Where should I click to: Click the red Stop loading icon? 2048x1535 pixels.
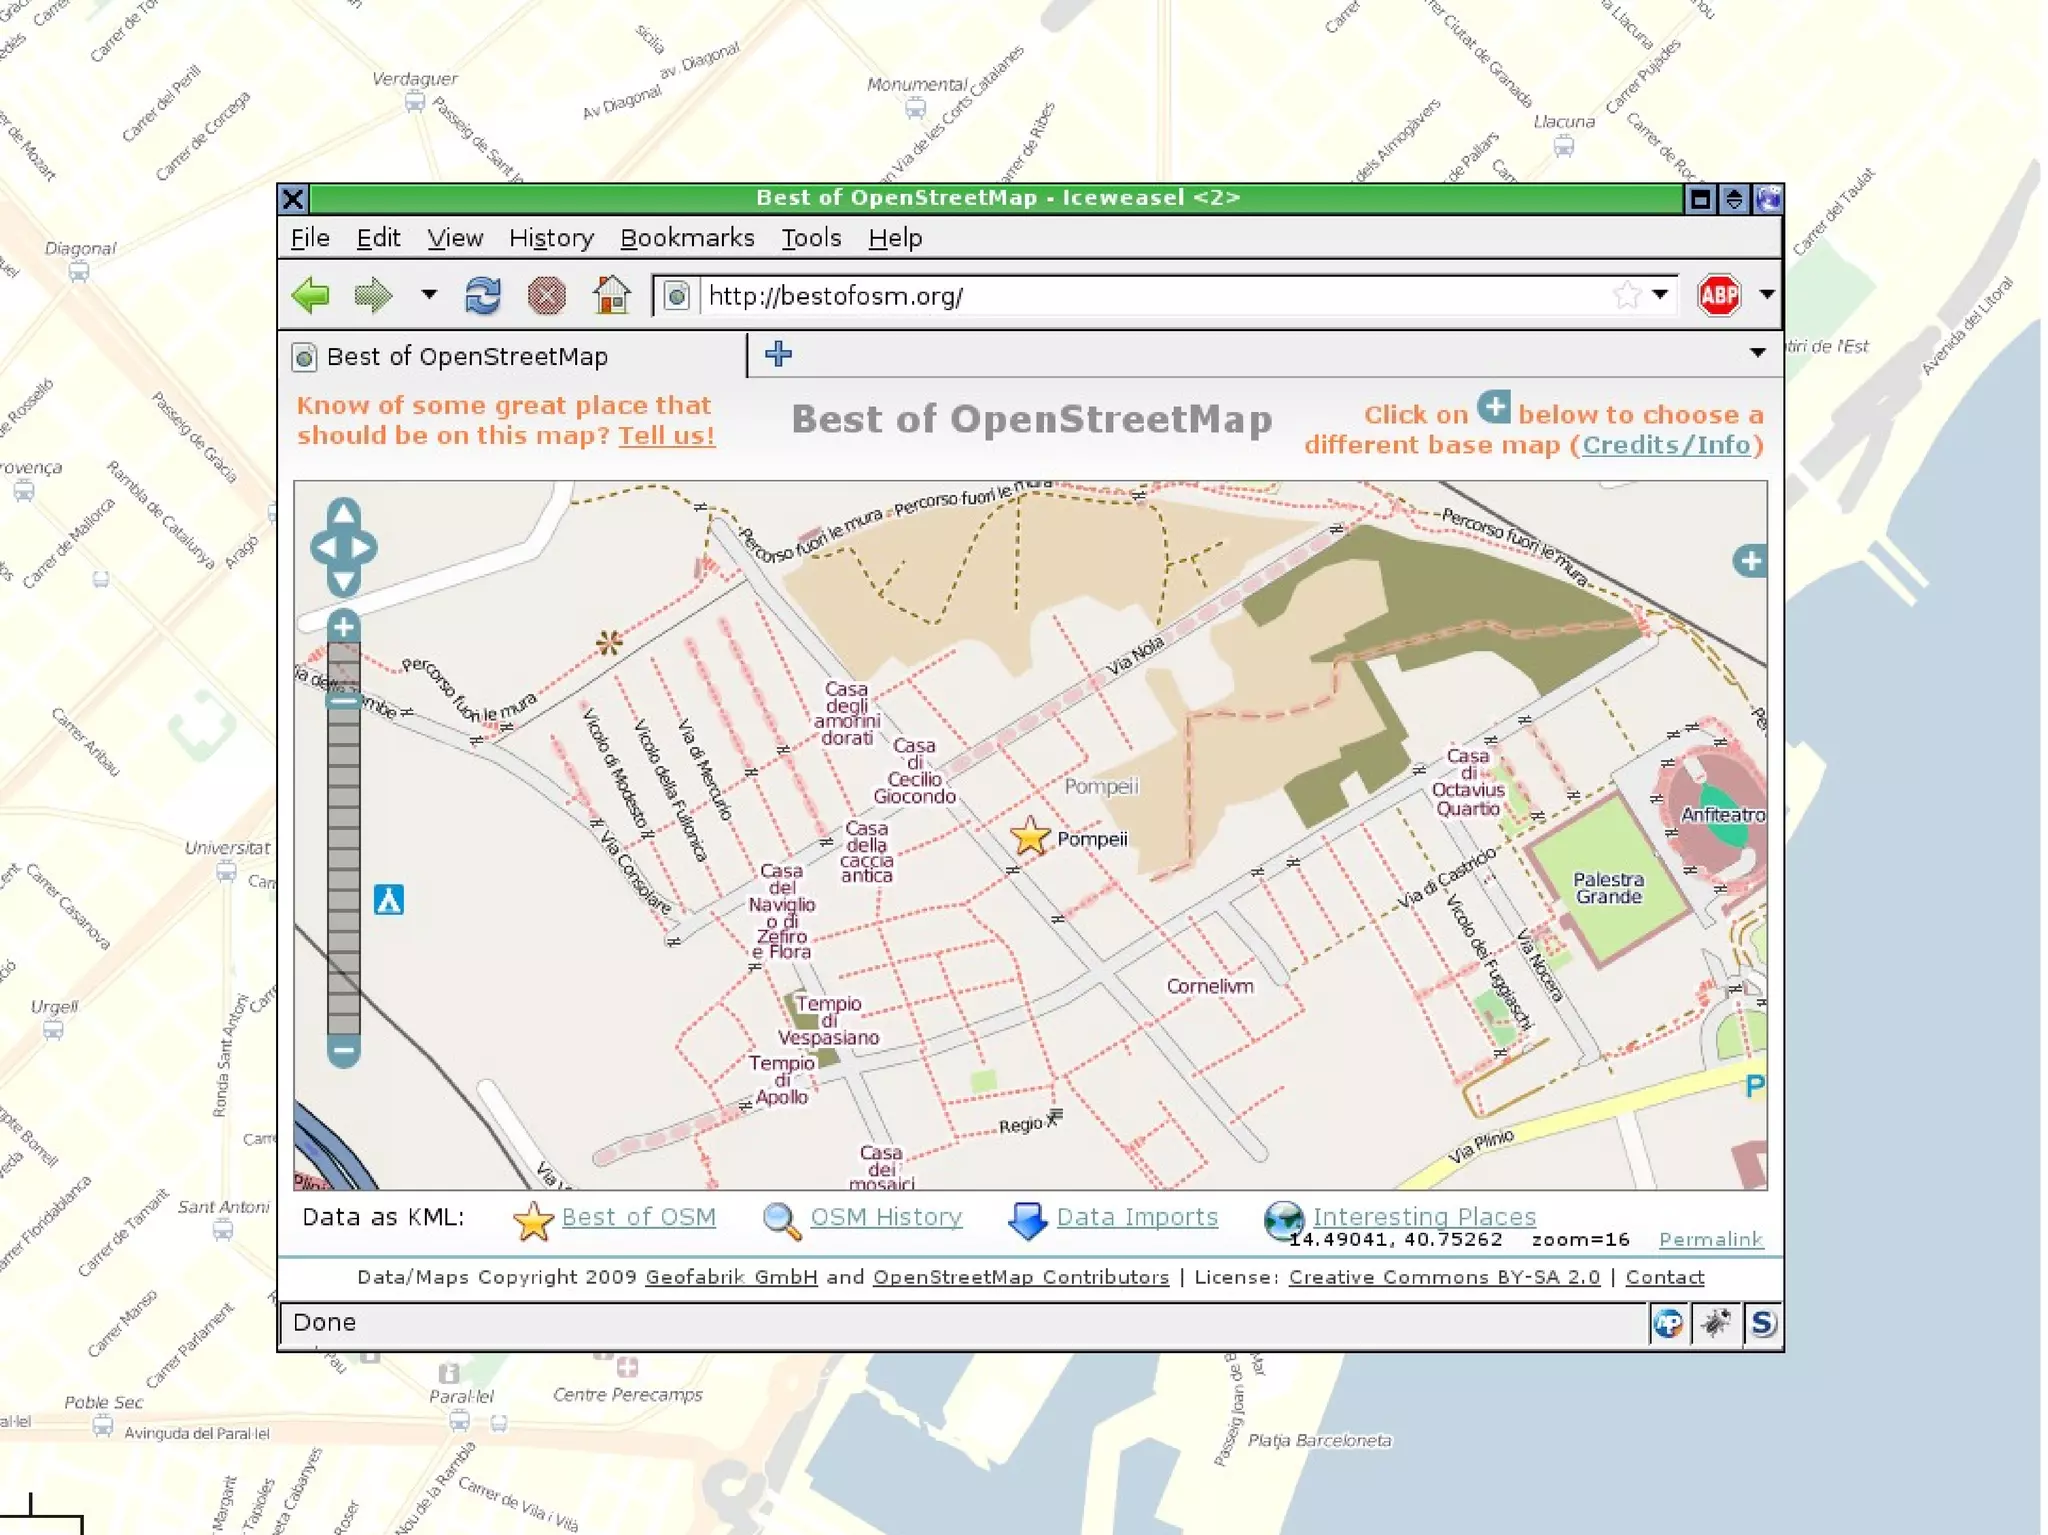coord(546,295)
